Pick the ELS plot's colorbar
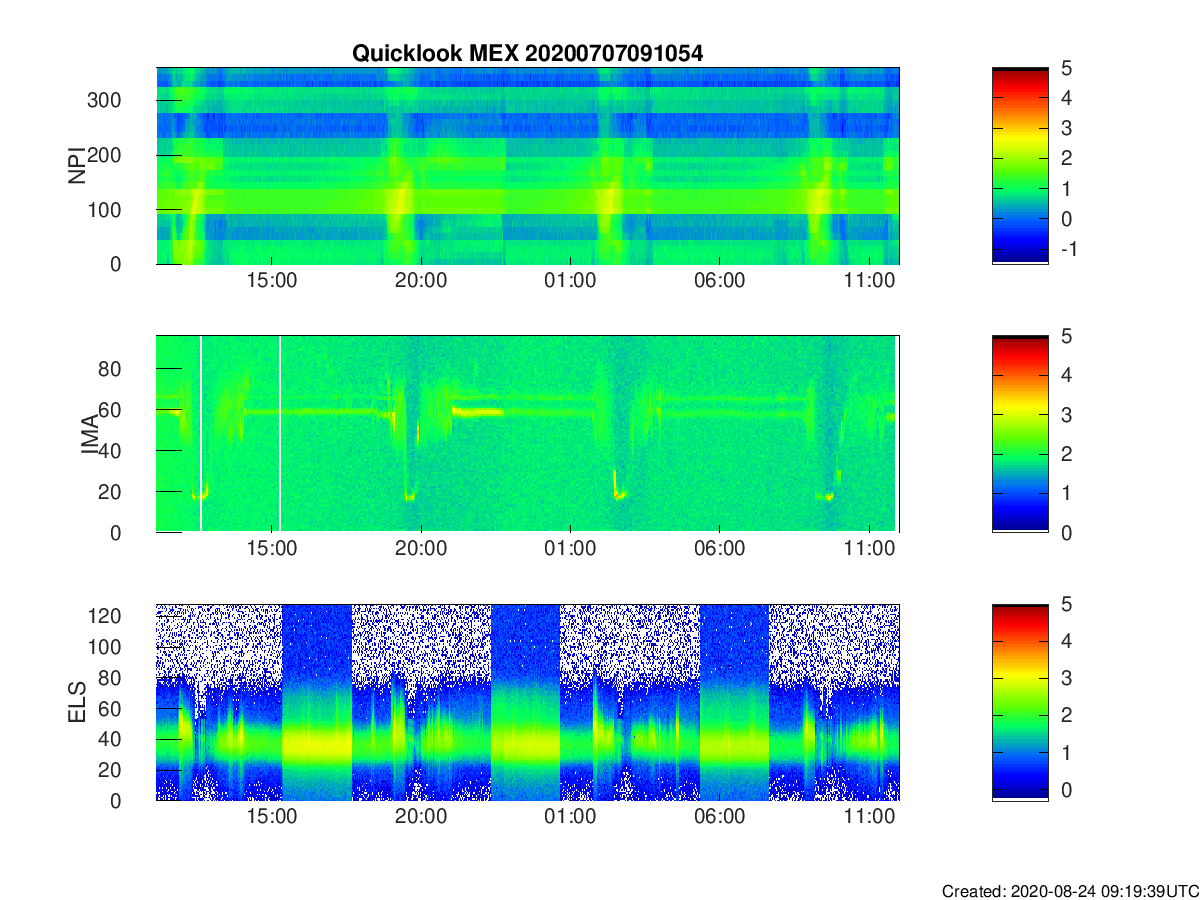Screen dimensions: 1200x900 [x=1020, y=702]
